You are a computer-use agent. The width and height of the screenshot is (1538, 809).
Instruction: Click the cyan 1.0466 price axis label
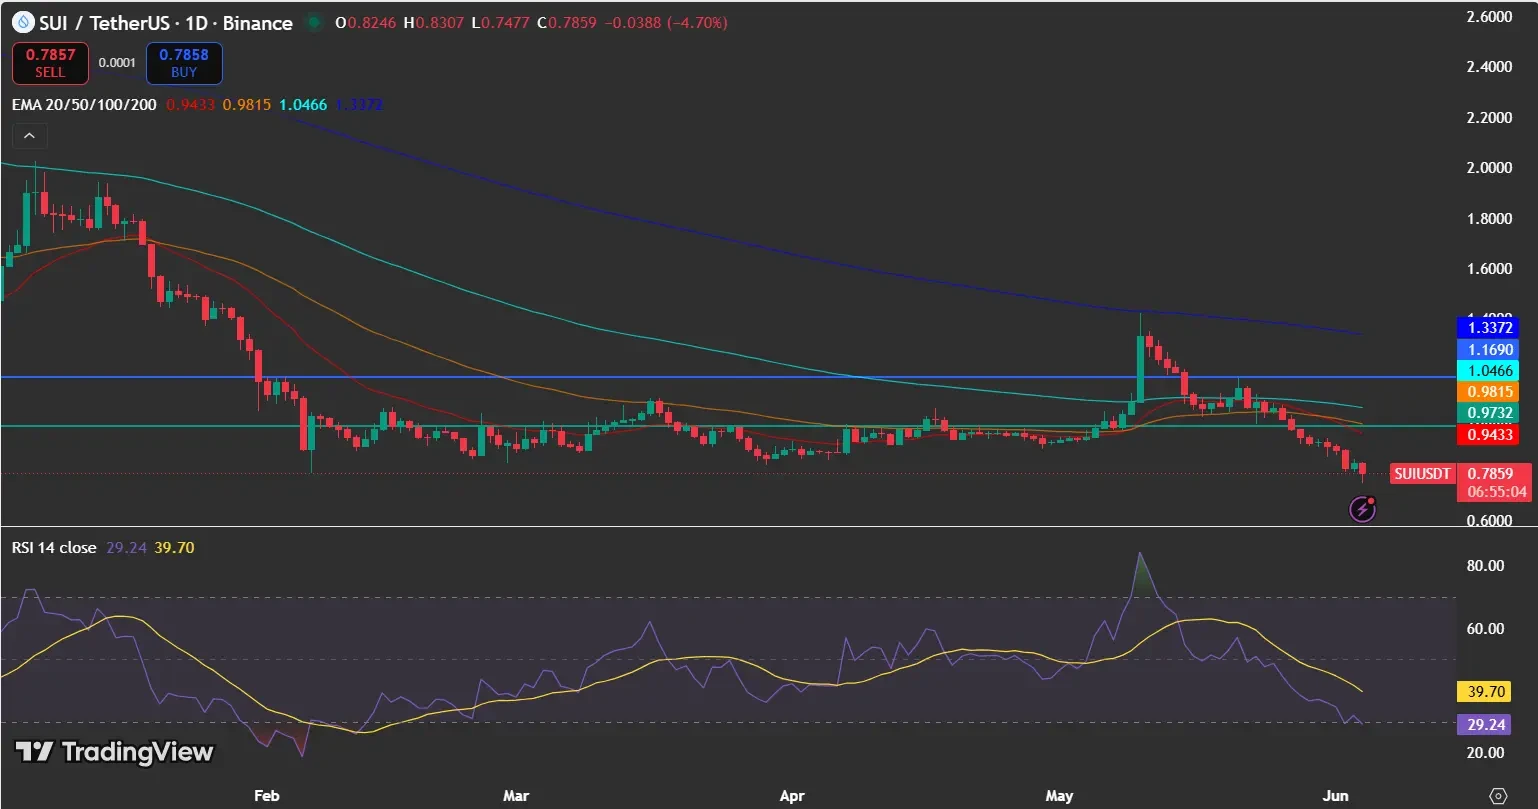point(1487,370)
